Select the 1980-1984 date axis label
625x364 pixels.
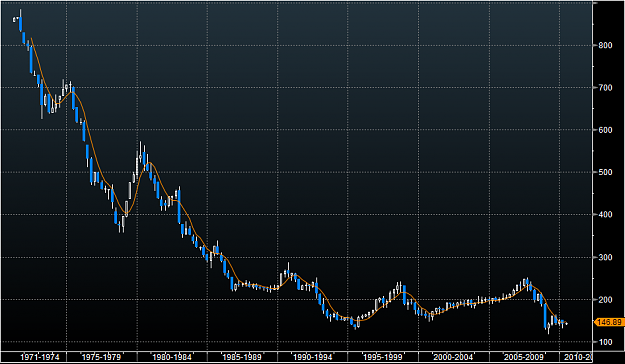(172, 357)
